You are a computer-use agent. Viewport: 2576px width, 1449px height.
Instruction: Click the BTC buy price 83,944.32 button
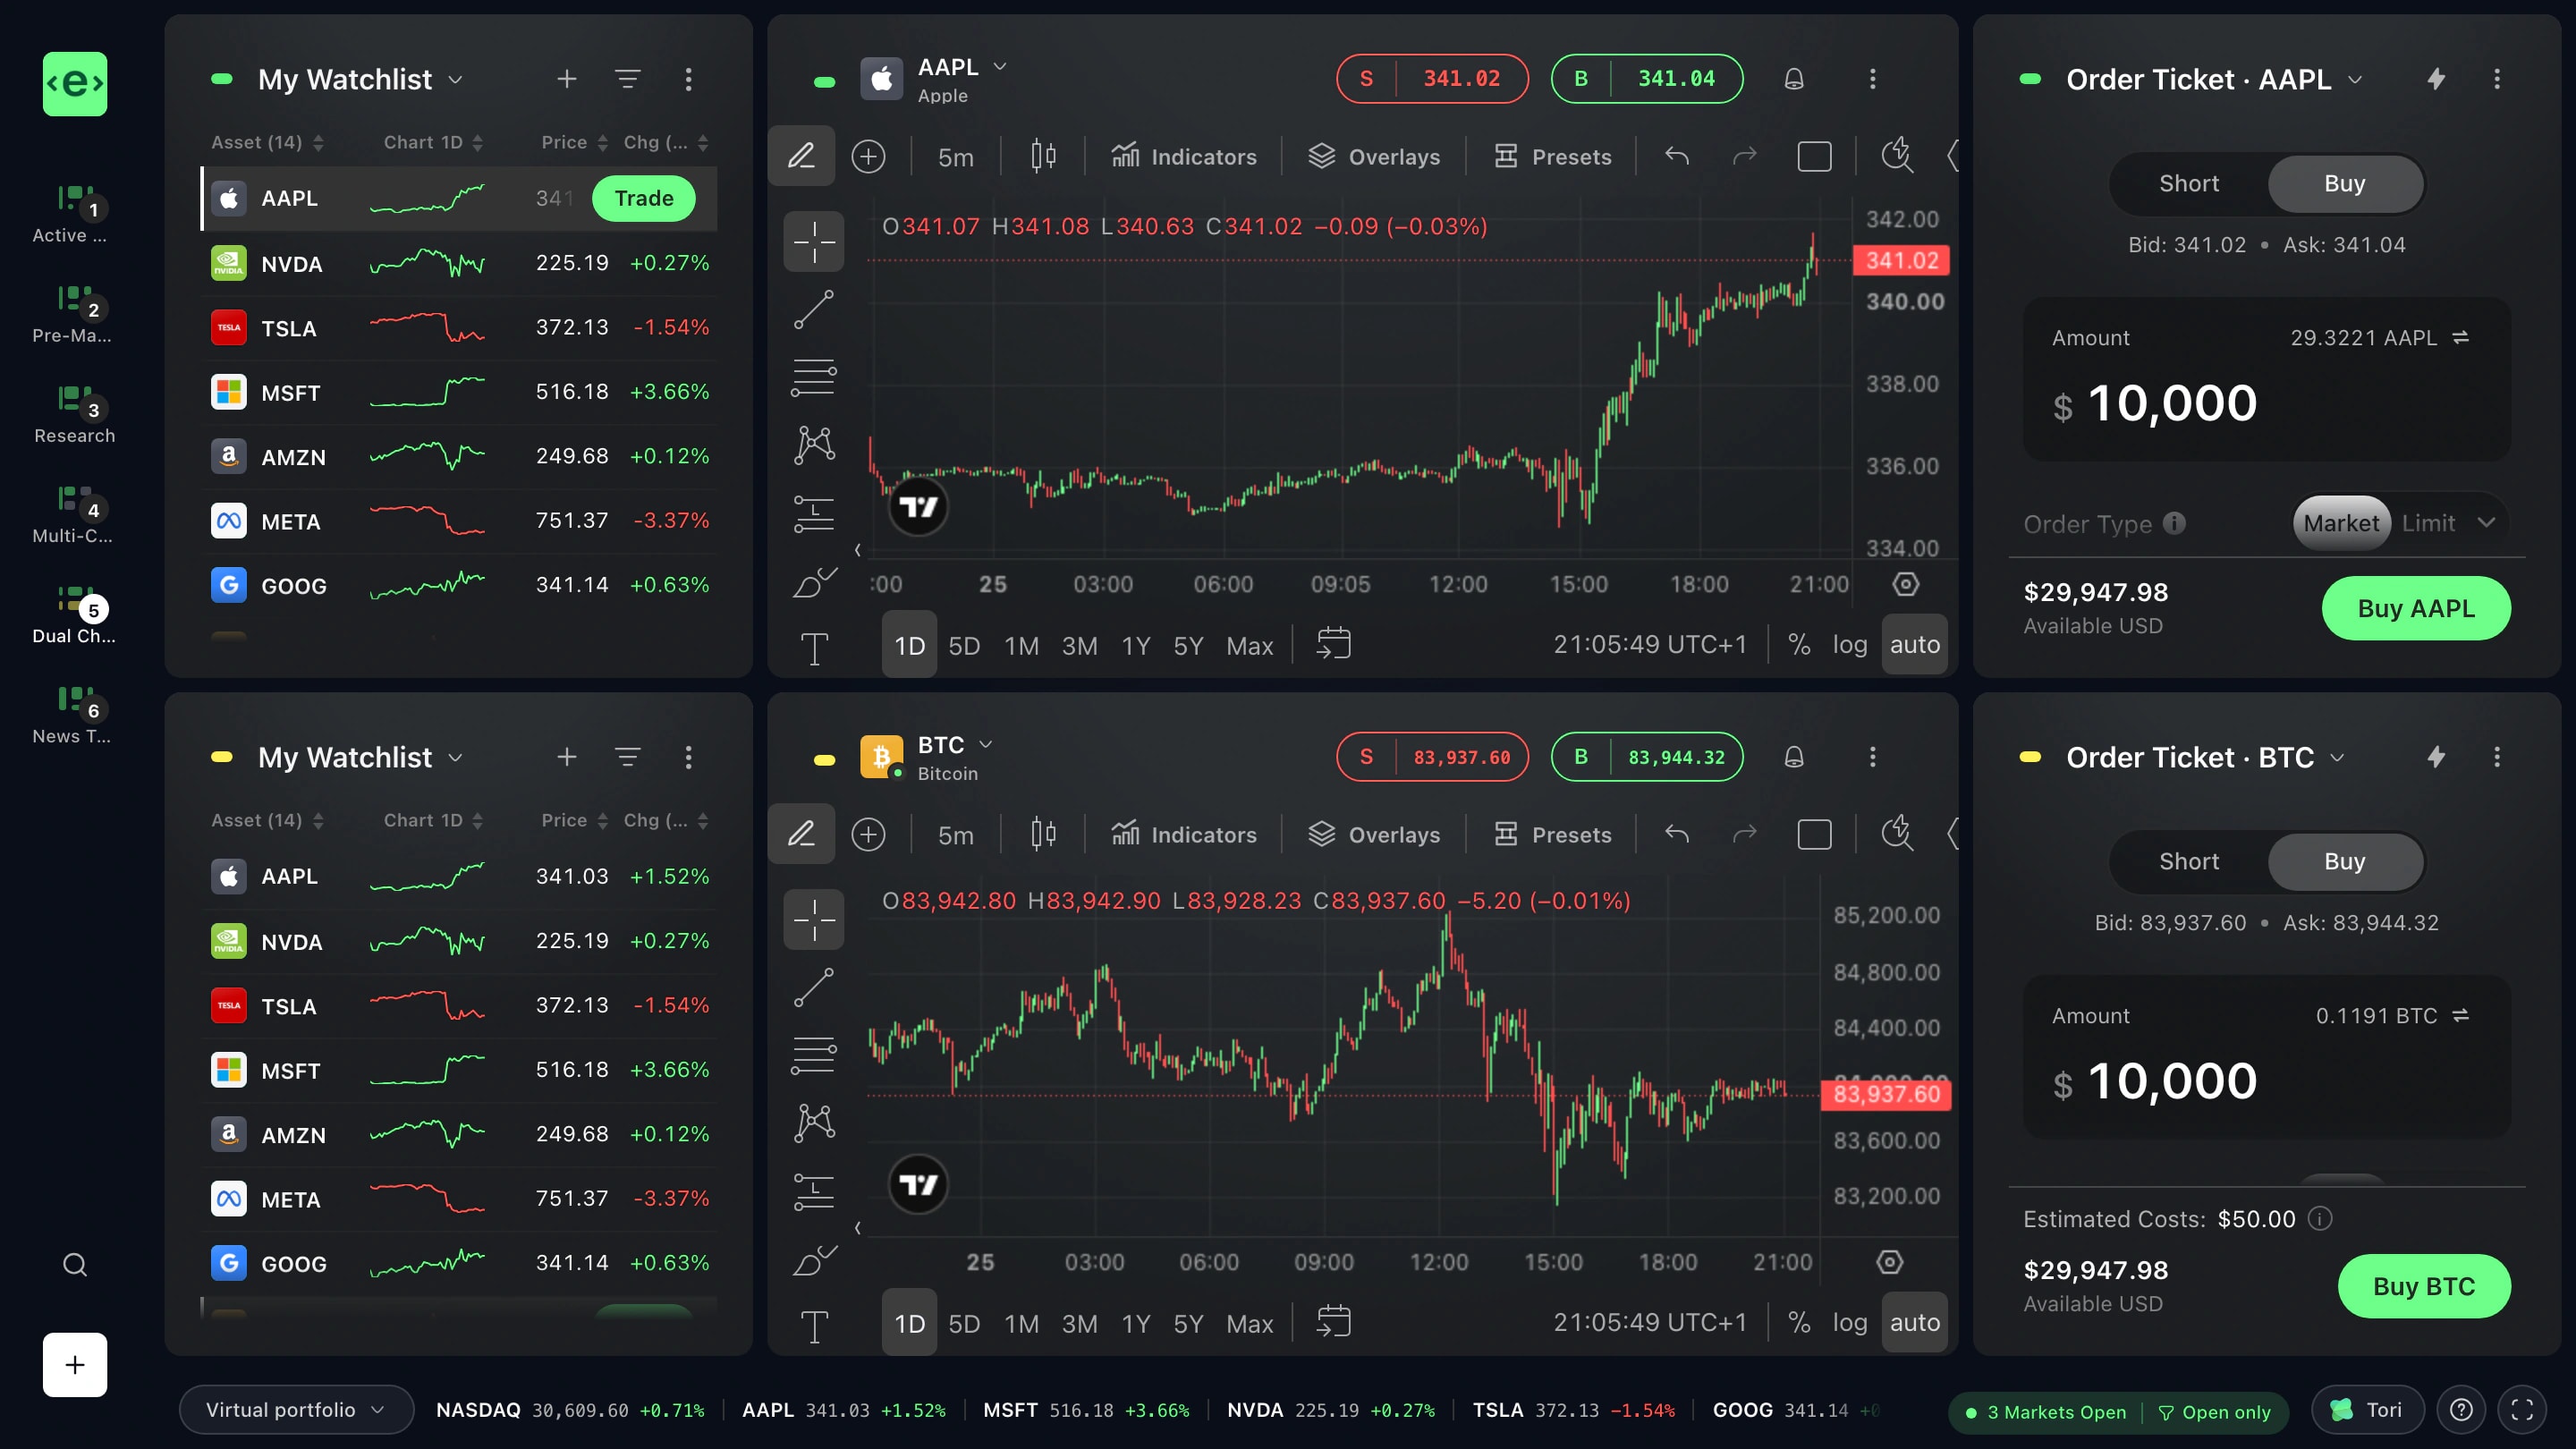pos(1647,757)
